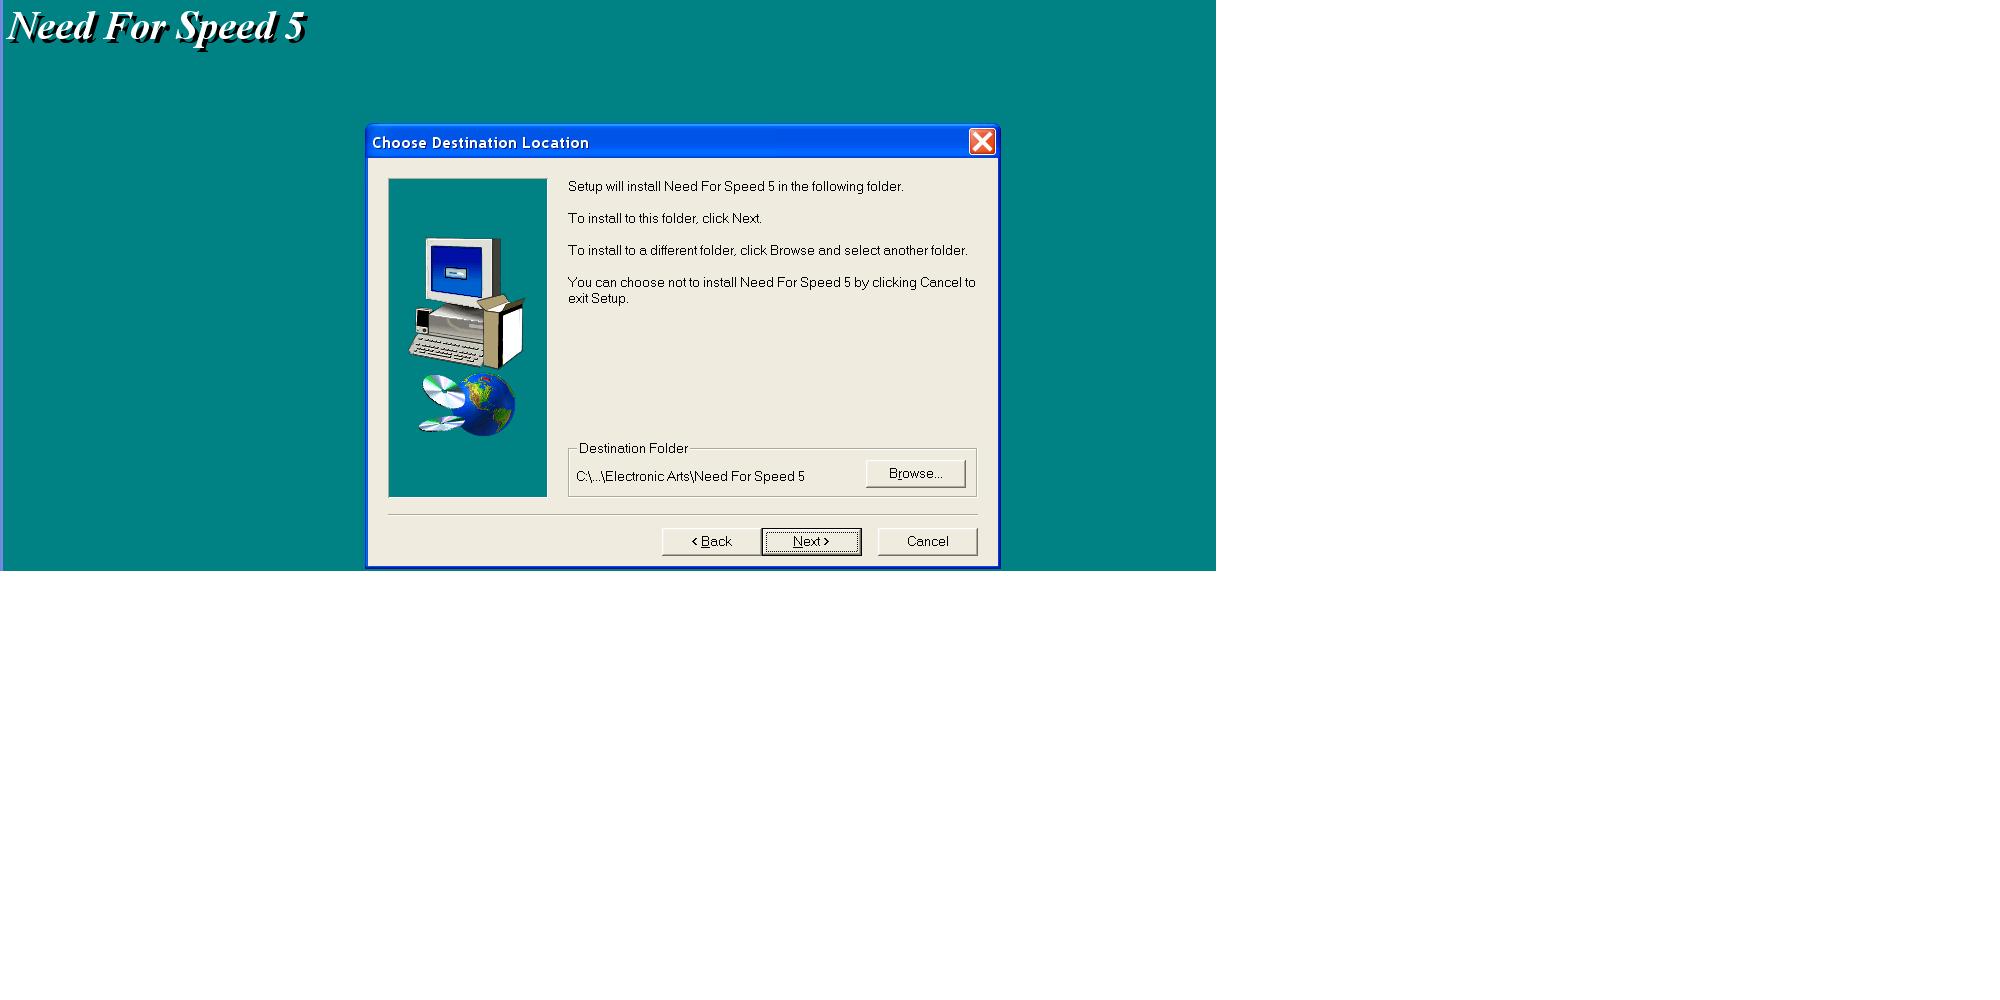This screenshot has height=1000, width=2000.
Task: Click the sentence starting "Setup will install Need For Speed 5"
Action: pos(736,187)
